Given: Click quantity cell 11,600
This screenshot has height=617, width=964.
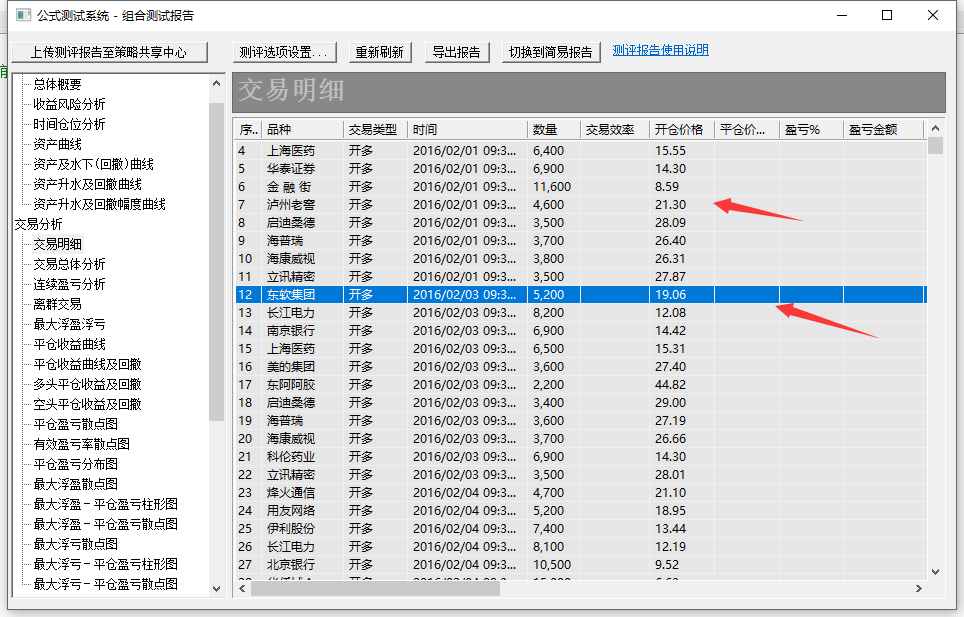Looking at the screenshot, I should pyautogui.click(x=552, y=187).
